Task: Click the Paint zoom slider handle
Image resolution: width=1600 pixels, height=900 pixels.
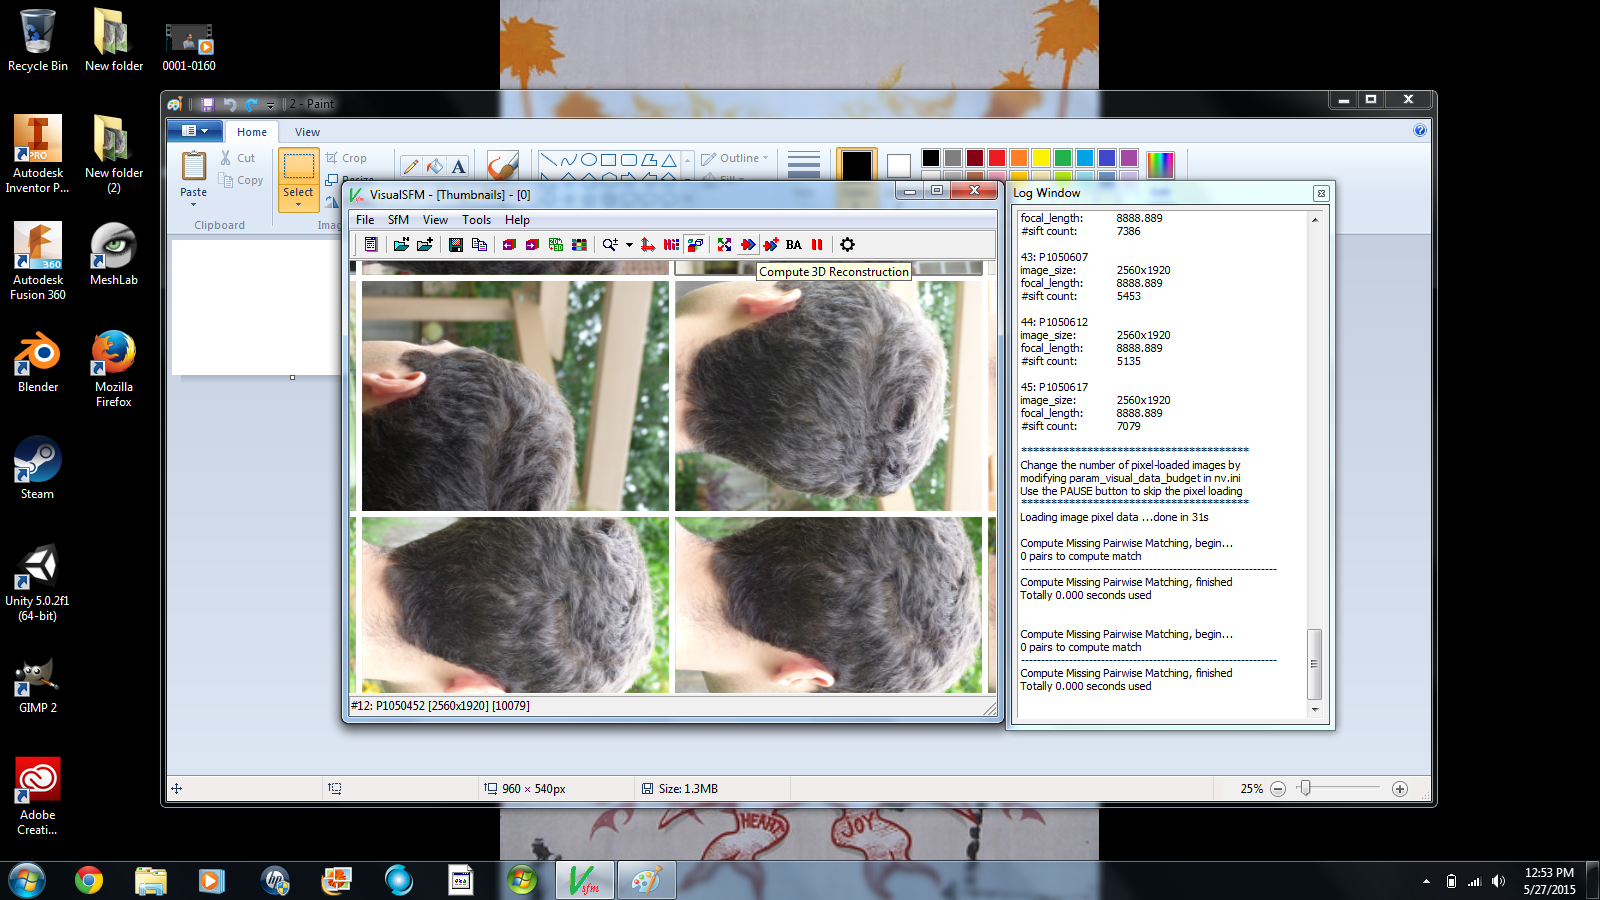Action: pos(1305,788)
